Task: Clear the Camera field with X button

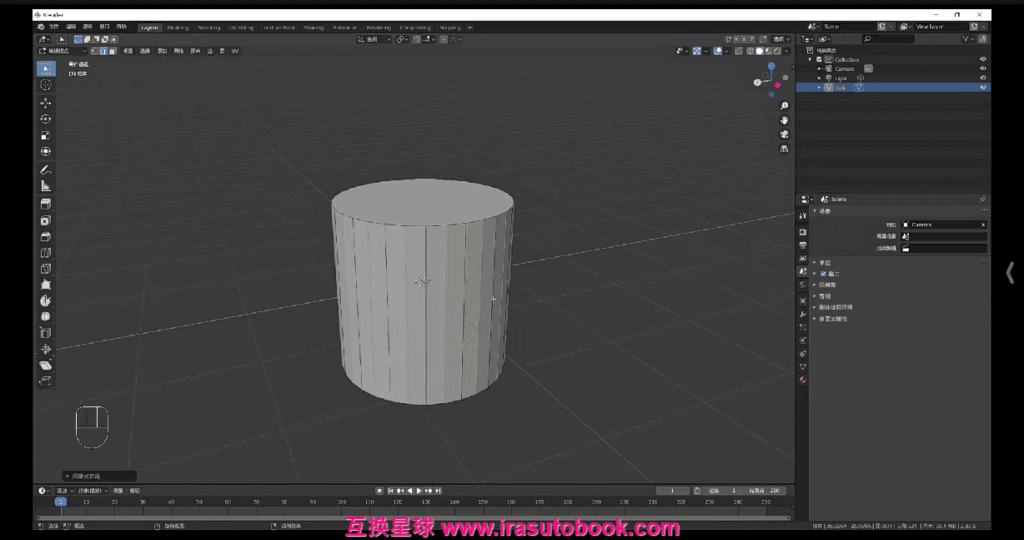Action: click(983, 225)
